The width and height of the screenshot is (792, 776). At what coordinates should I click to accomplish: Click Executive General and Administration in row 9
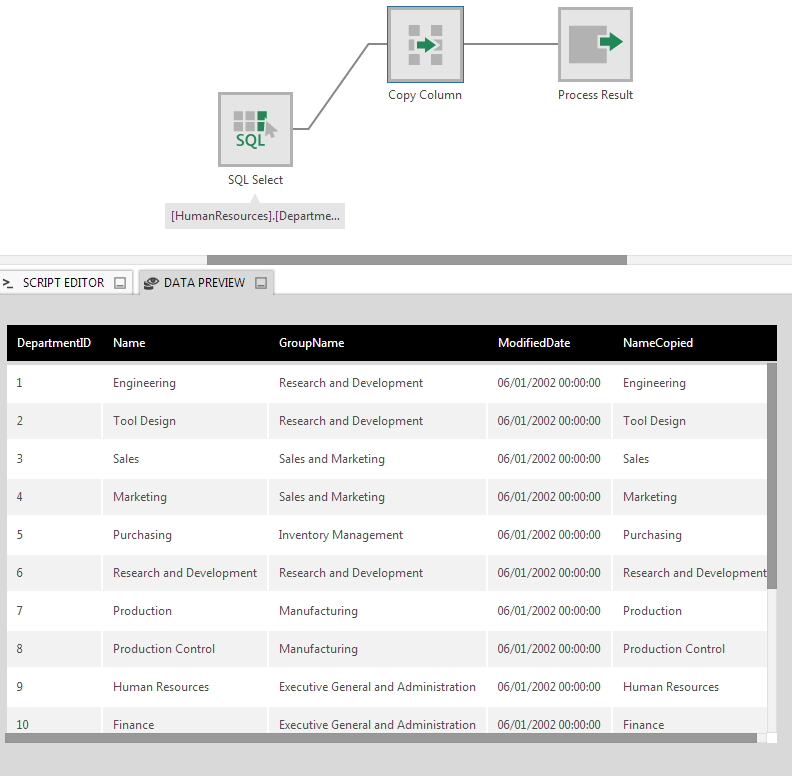377,687
